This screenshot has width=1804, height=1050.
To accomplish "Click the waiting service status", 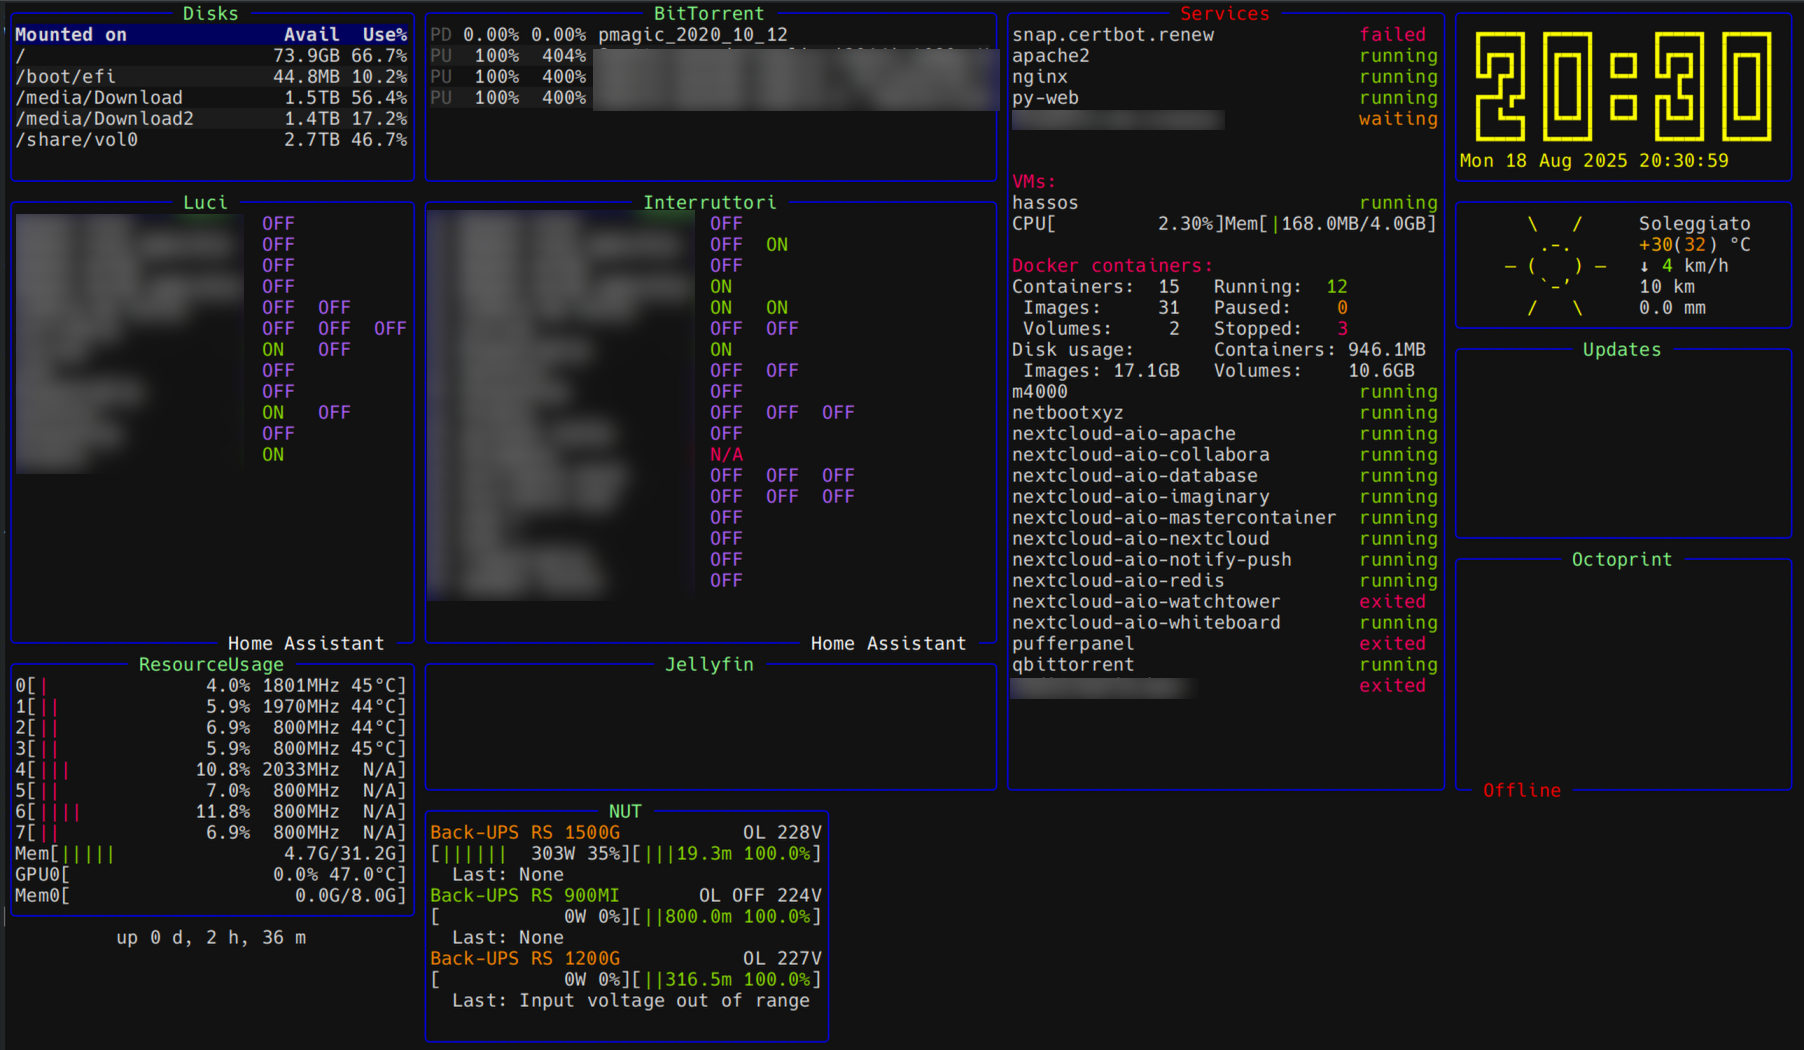I will 1398,119.
